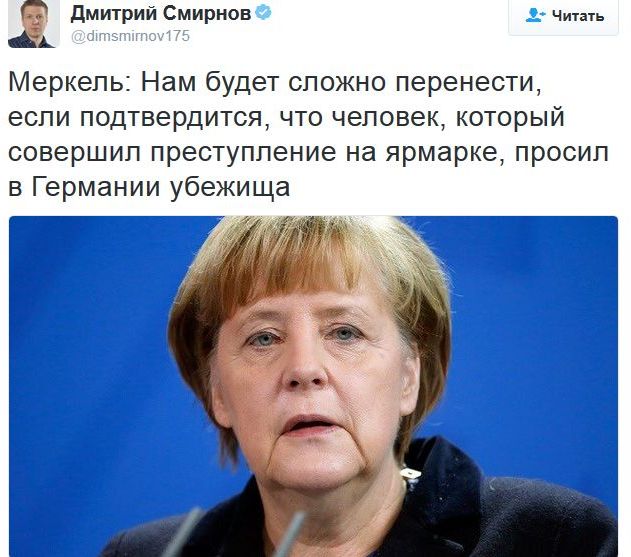Open the attached photo of the woman
631x557 pixels.
click(313, 386)
